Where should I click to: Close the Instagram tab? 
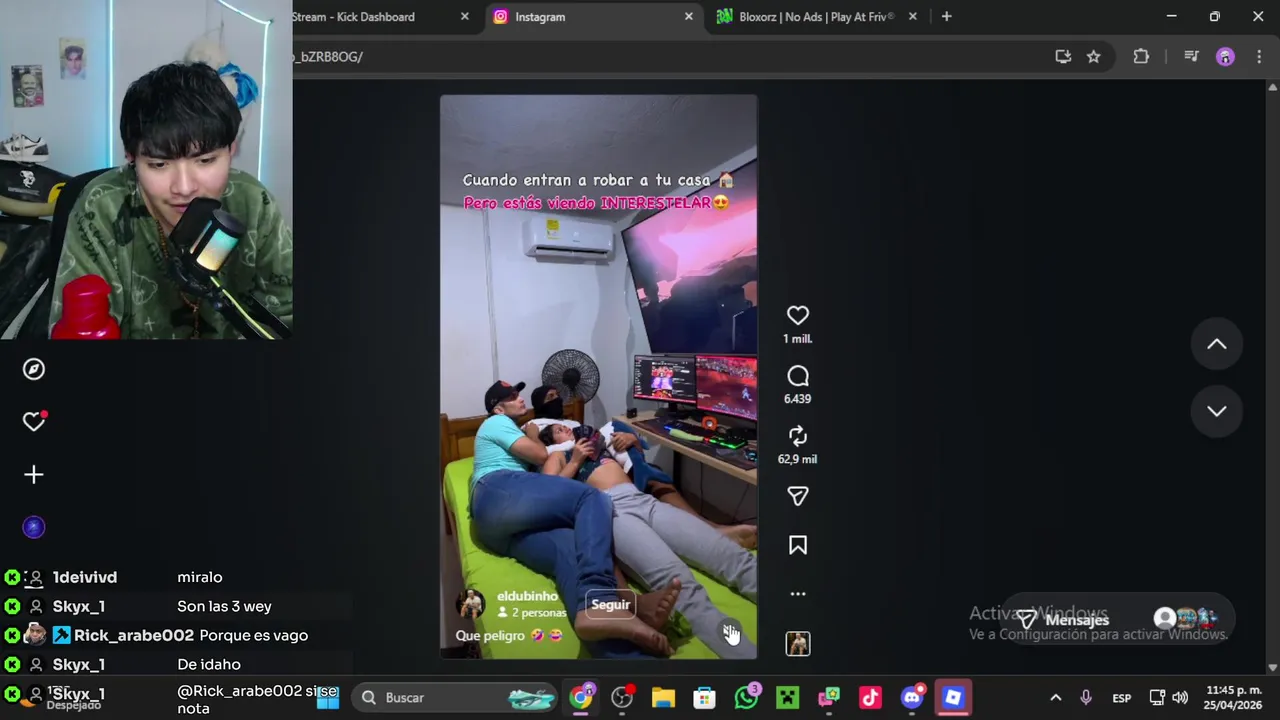click(x=688, y=17)
